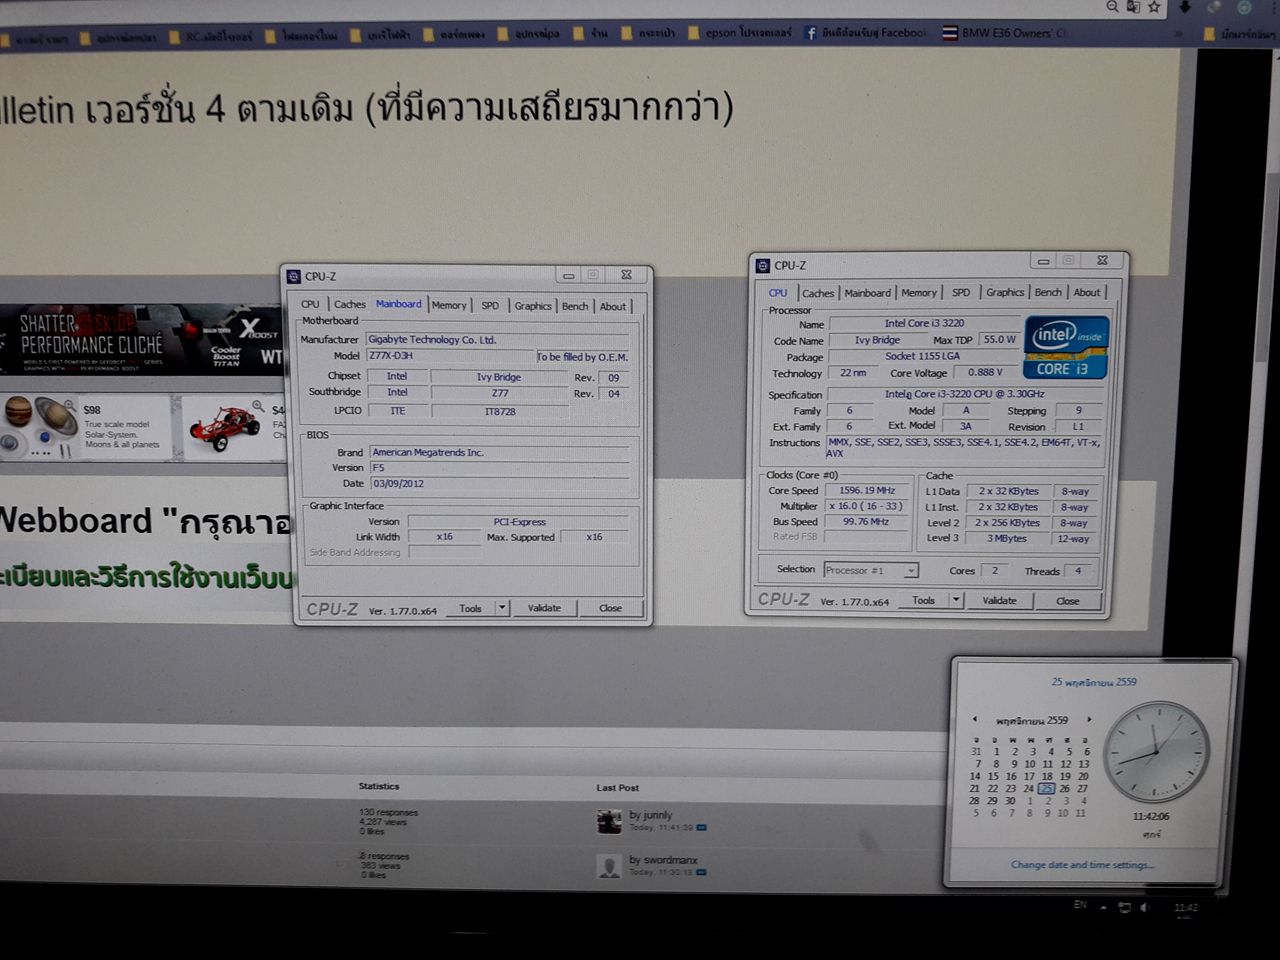This screenshot has width=1280, height=960.
Task: Open the Graphics tab in the processor window
Action: point(1005,293)
